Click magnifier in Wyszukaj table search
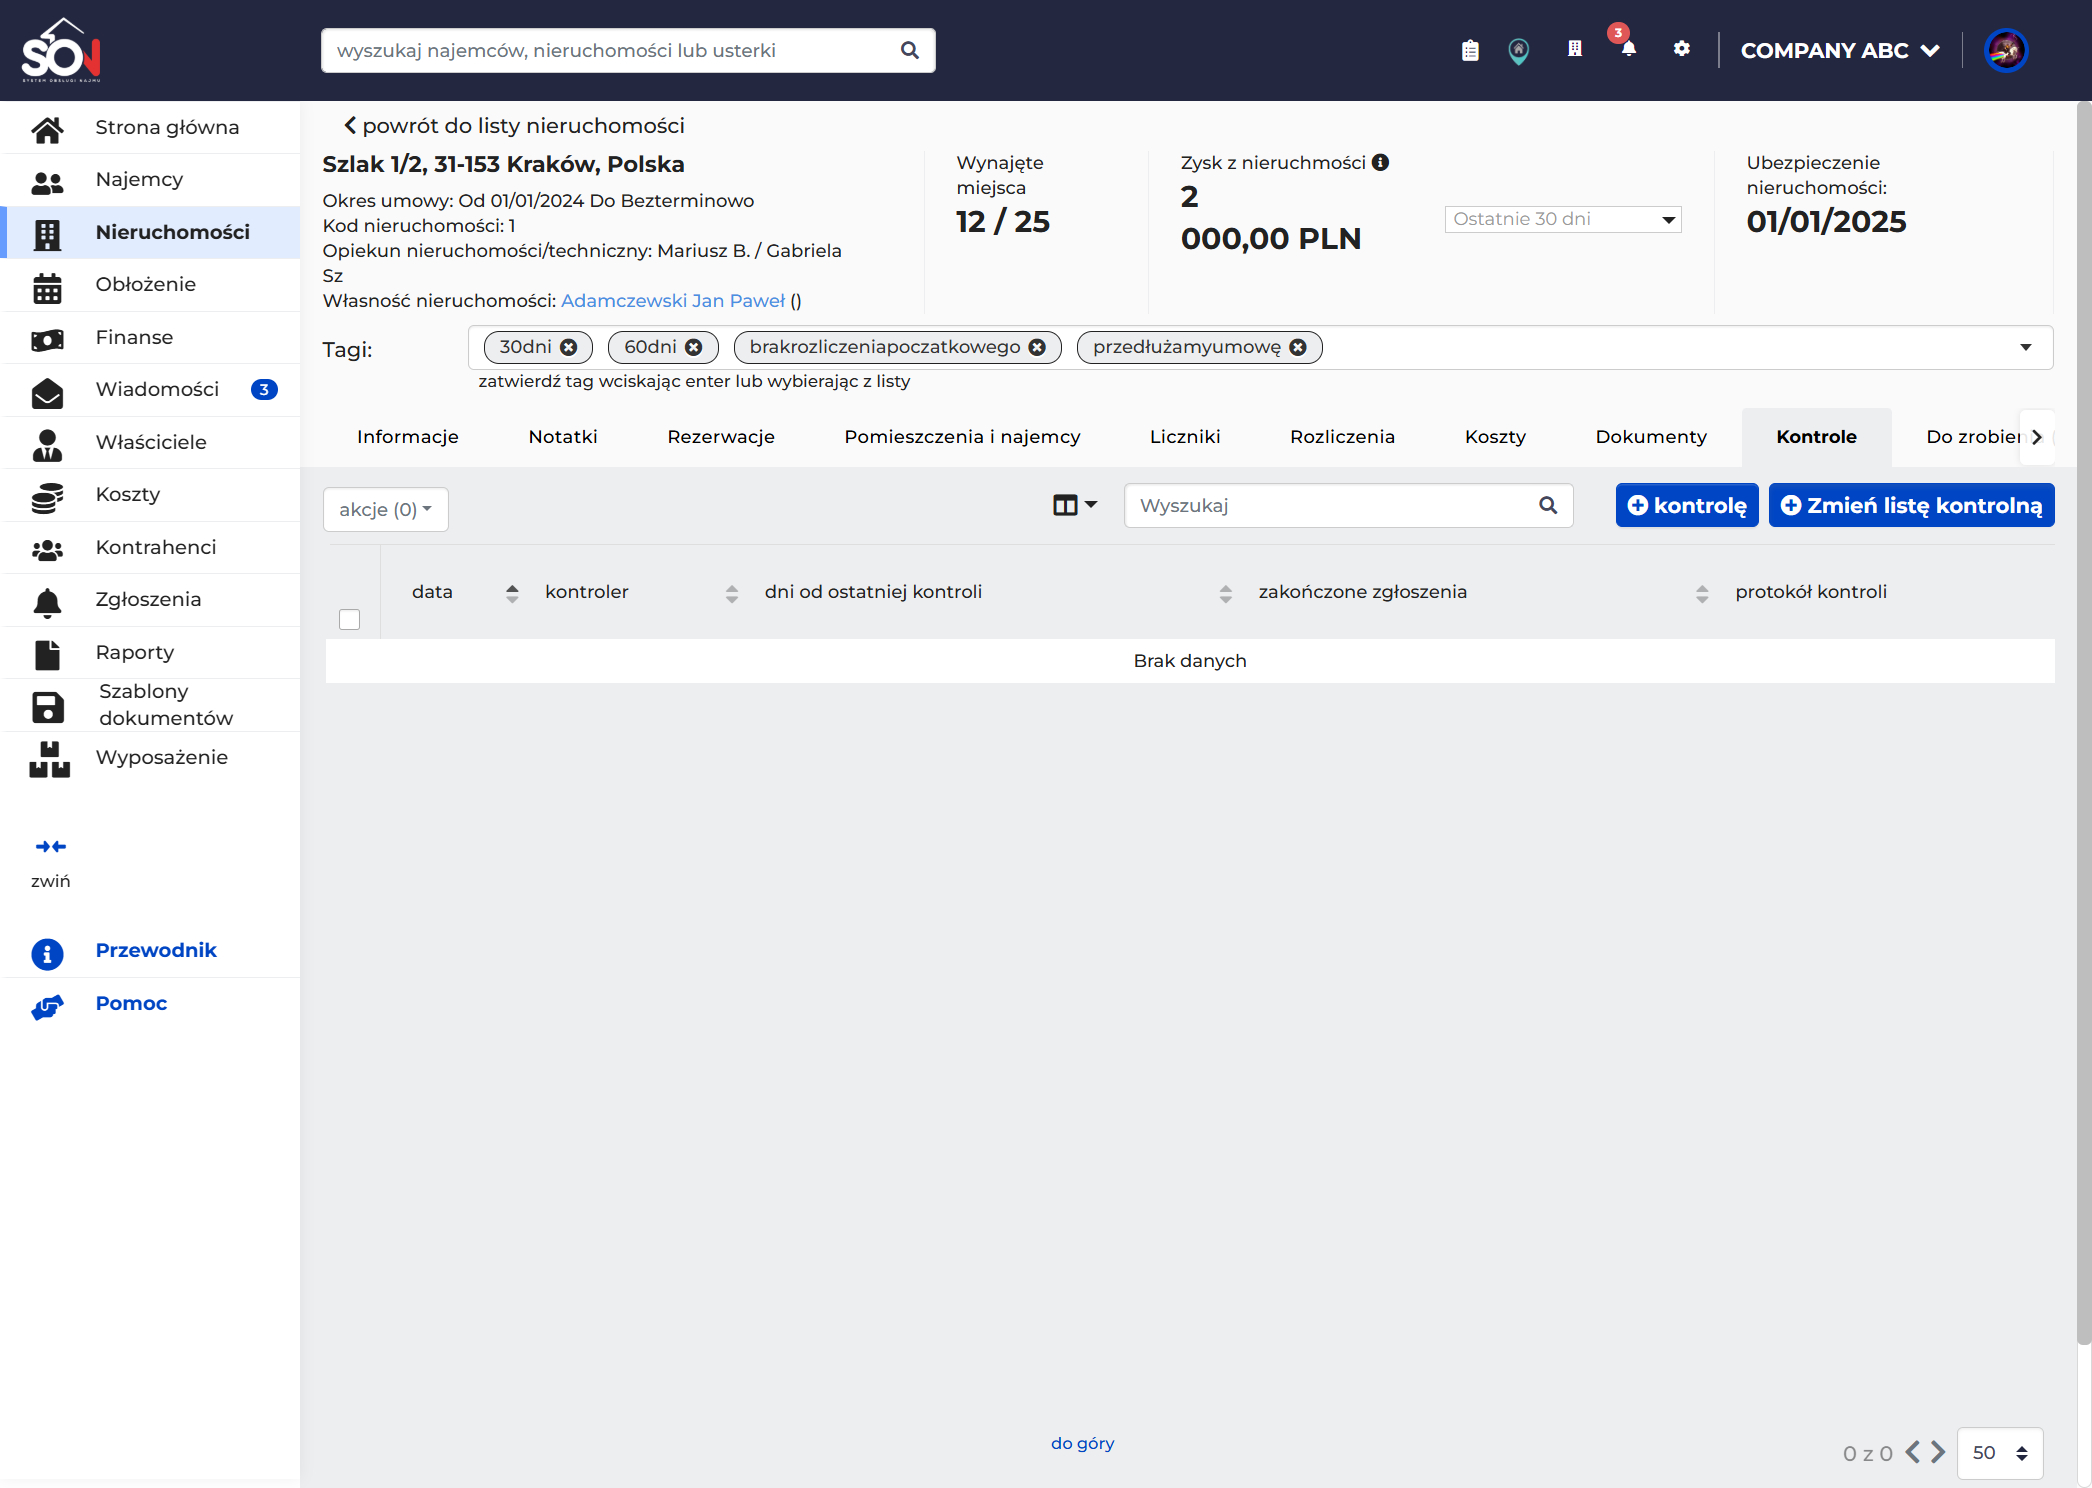Image resolution: width=2092 pixels, height=1488 pixels. (x=1547, y=505)
